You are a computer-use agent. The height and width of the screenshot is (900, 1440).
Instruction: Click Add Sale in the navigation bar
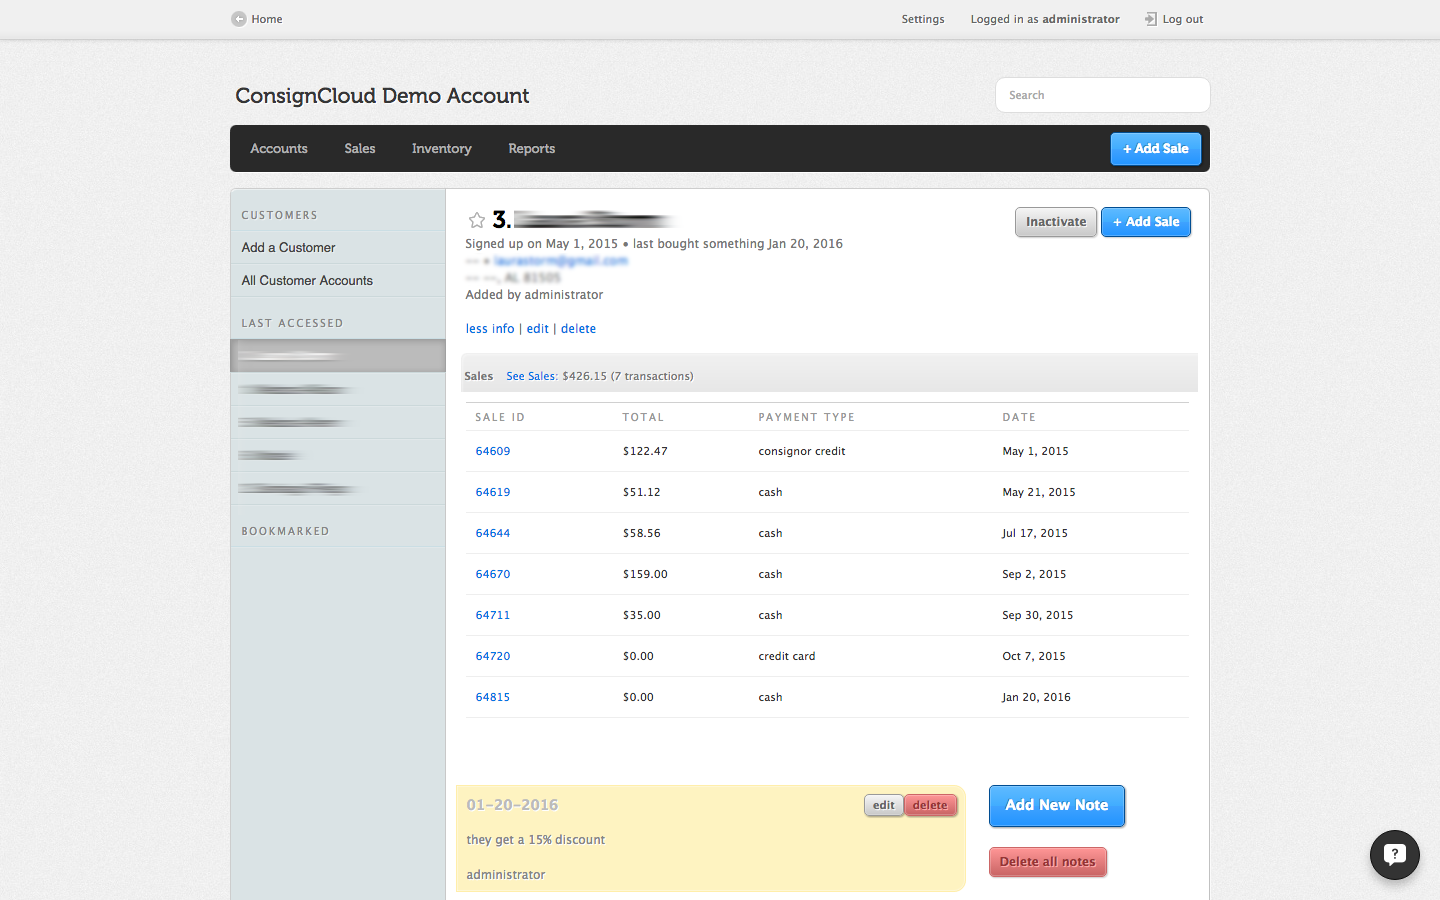pyautogui.click(x=1155, y=149)
